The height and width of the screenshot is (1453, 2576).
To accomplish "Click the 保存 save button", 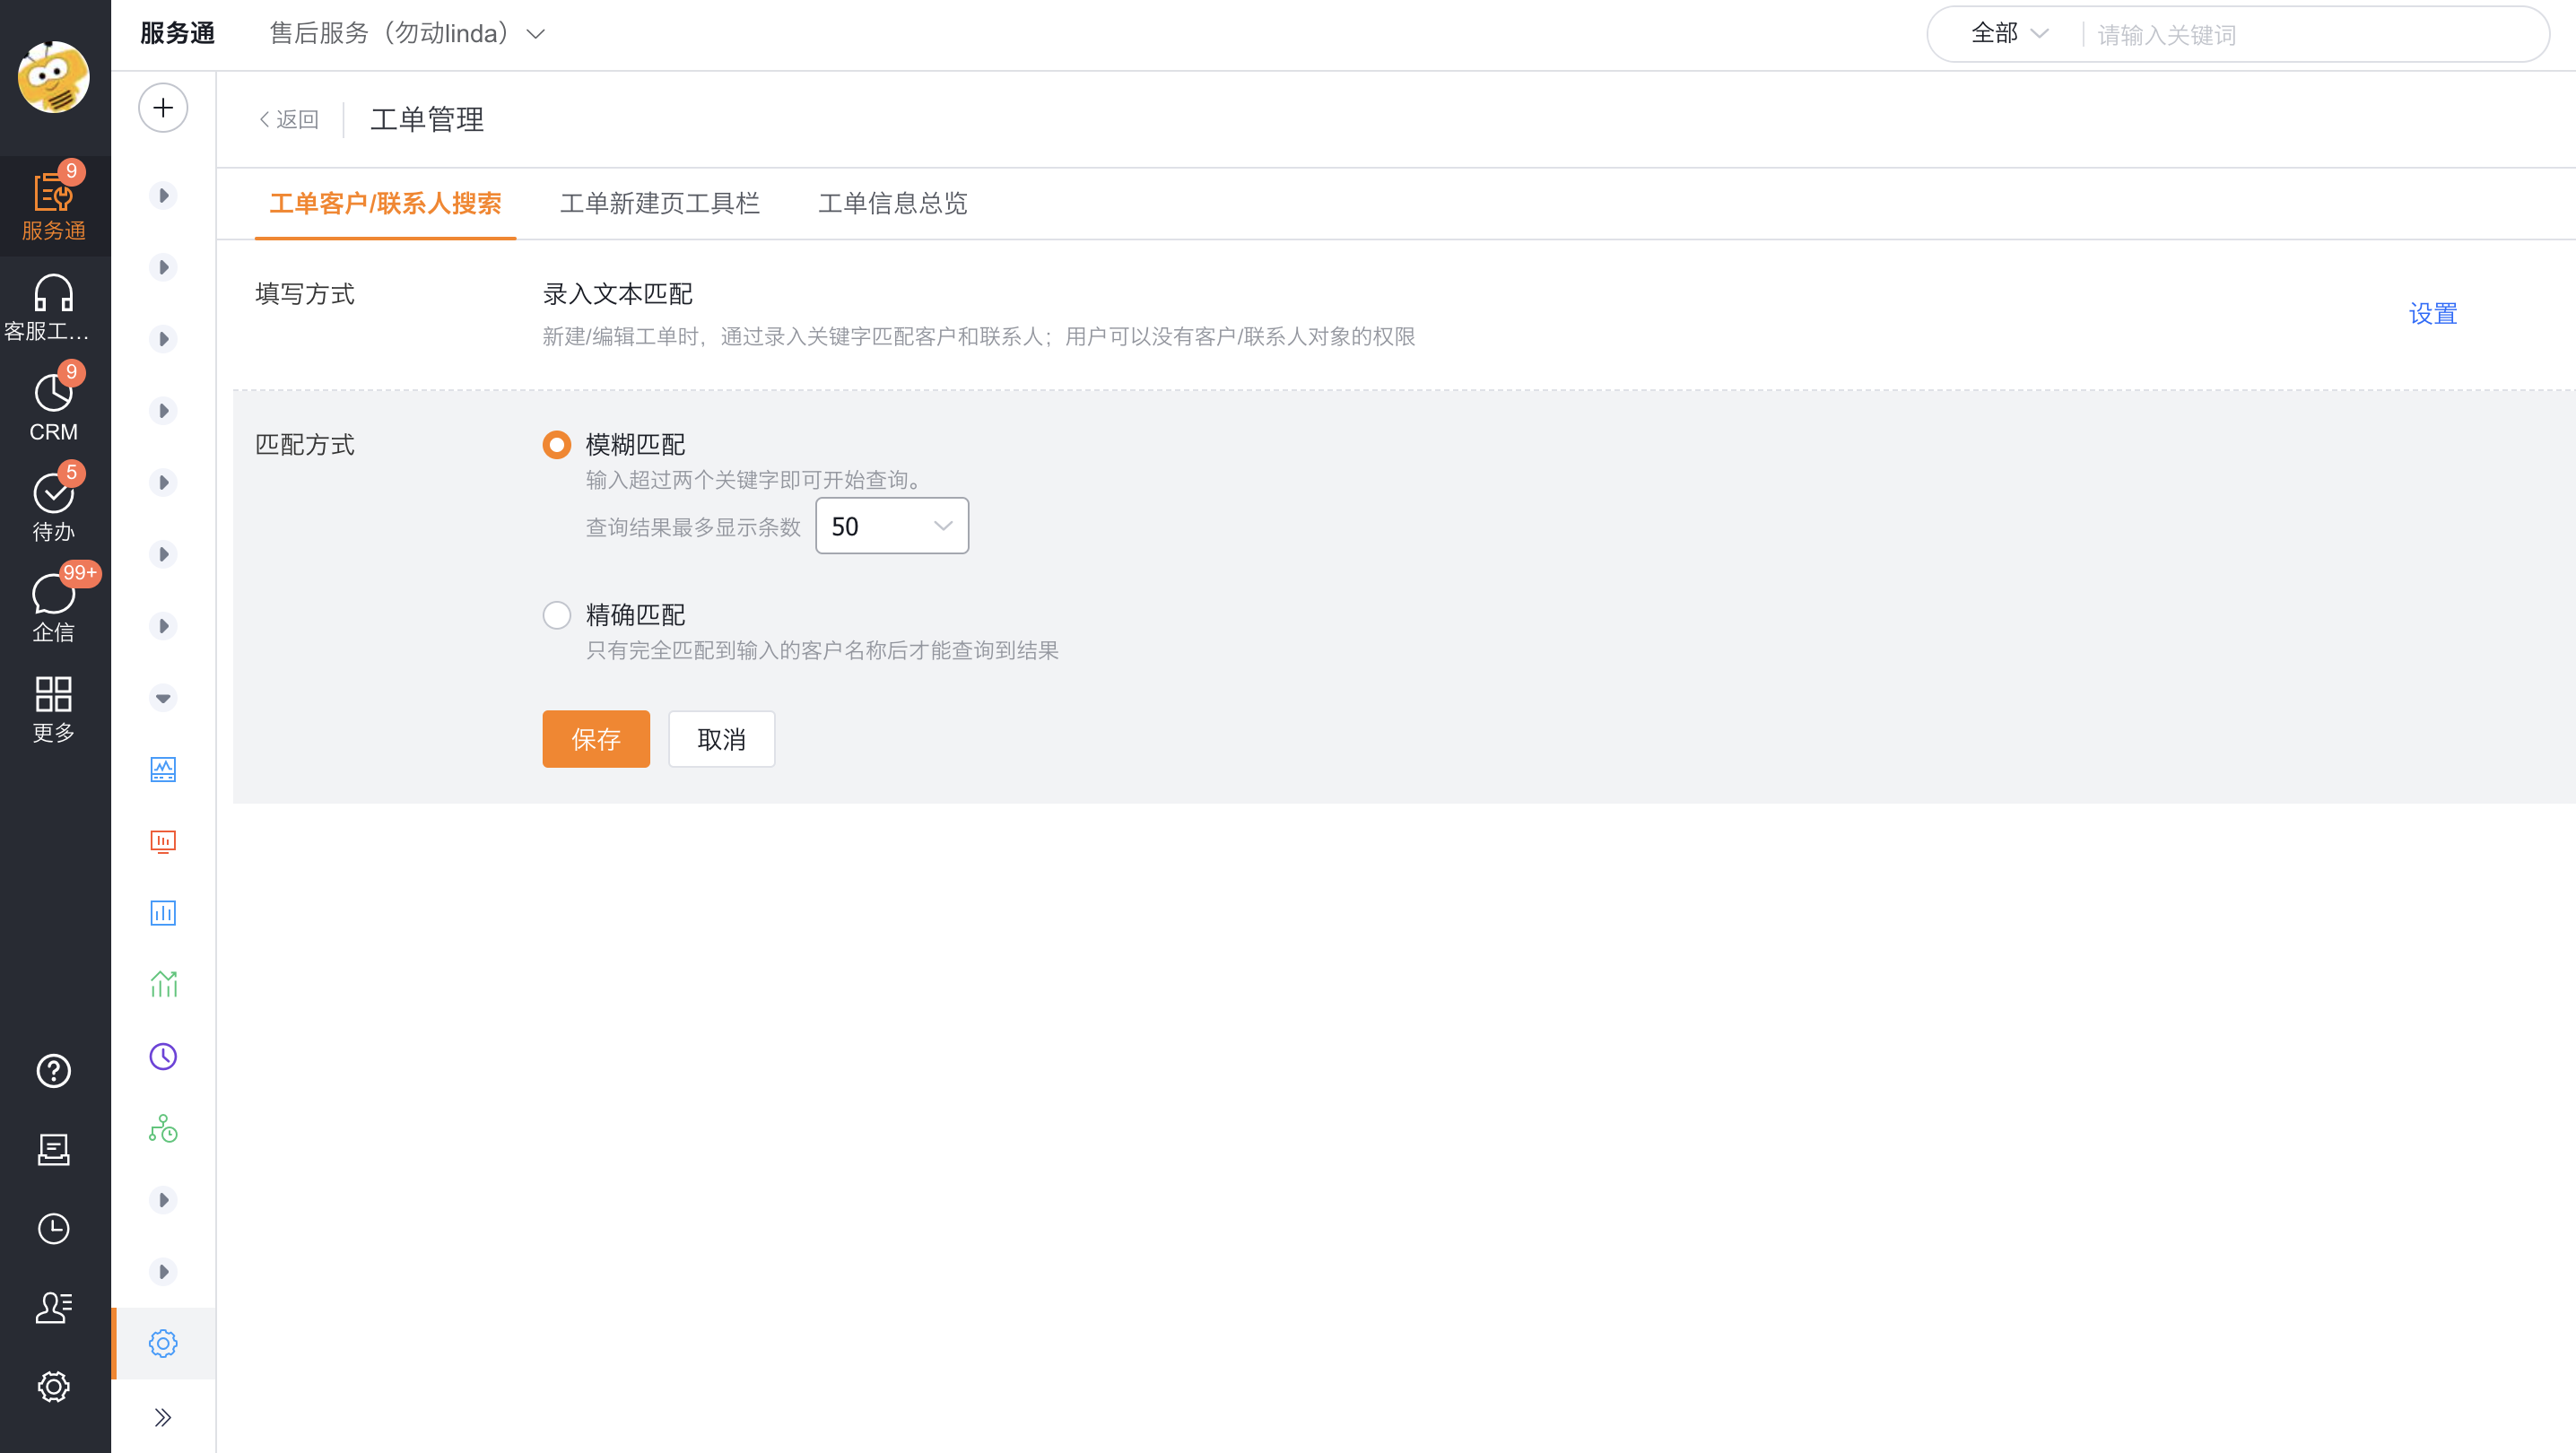I will click(x=596, y=739).
